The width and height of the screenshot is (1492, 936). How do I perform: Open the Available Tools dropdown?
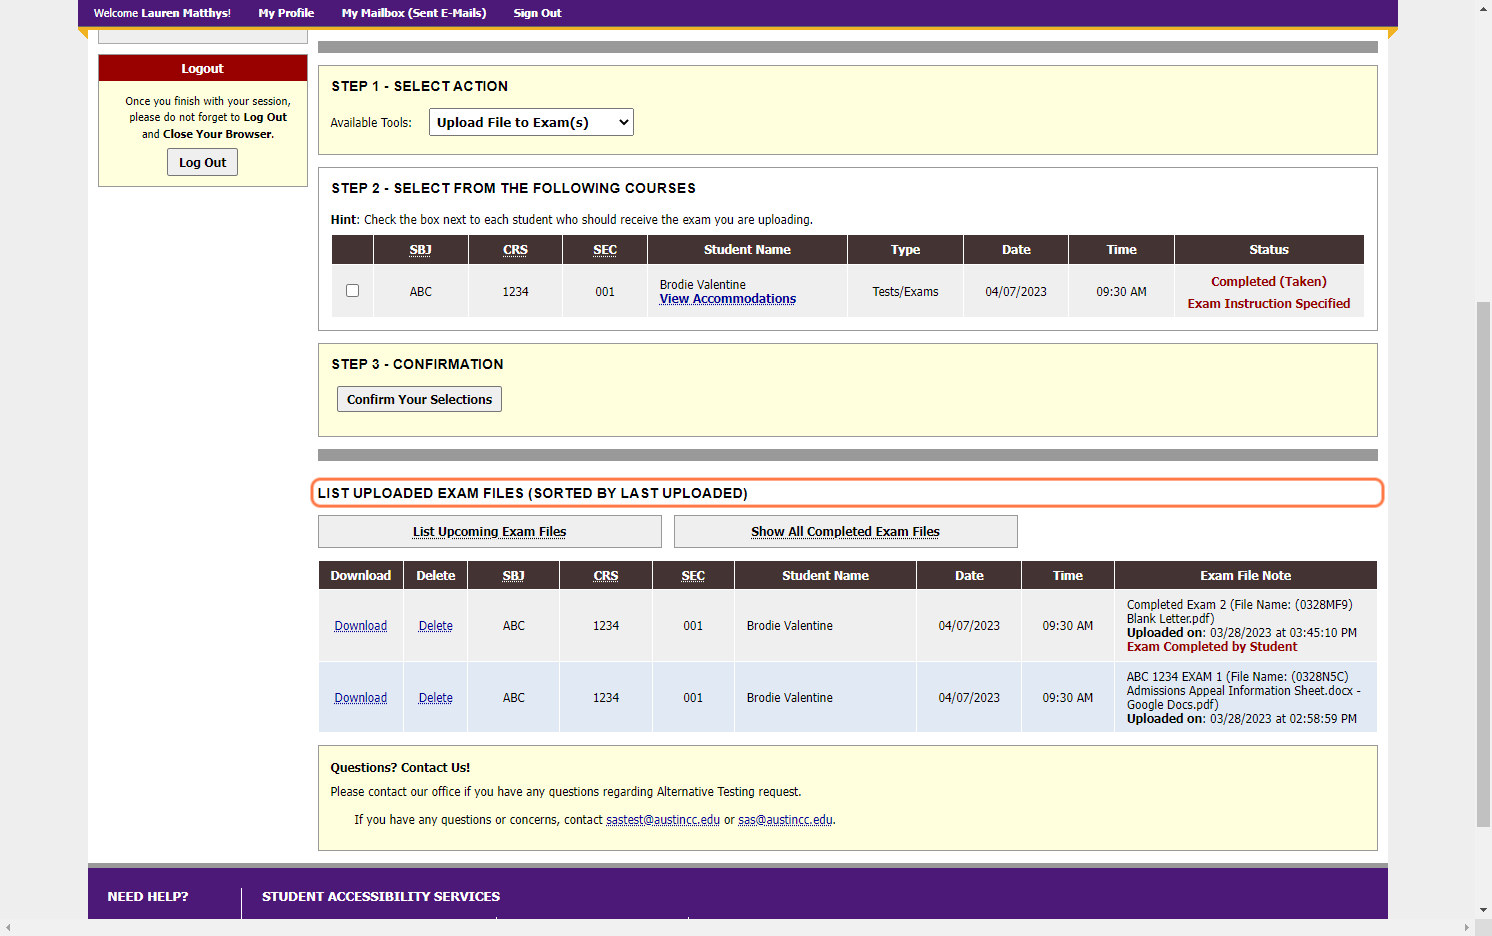[x=531, y=122]
